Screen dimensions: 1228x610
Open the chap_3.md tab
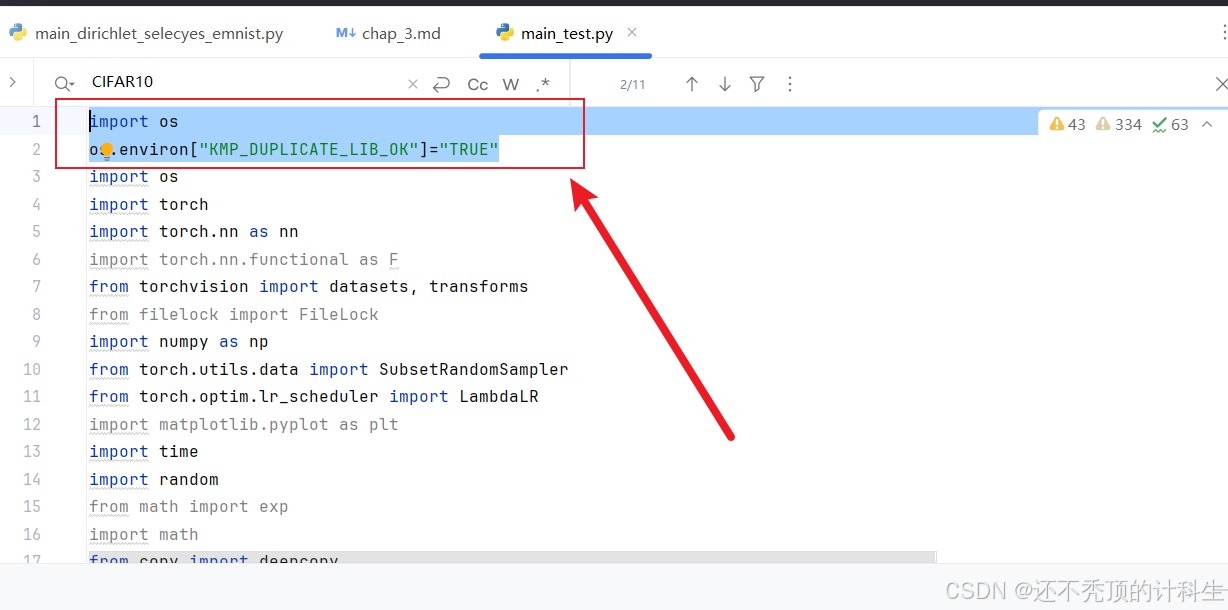tap(389, 33)
